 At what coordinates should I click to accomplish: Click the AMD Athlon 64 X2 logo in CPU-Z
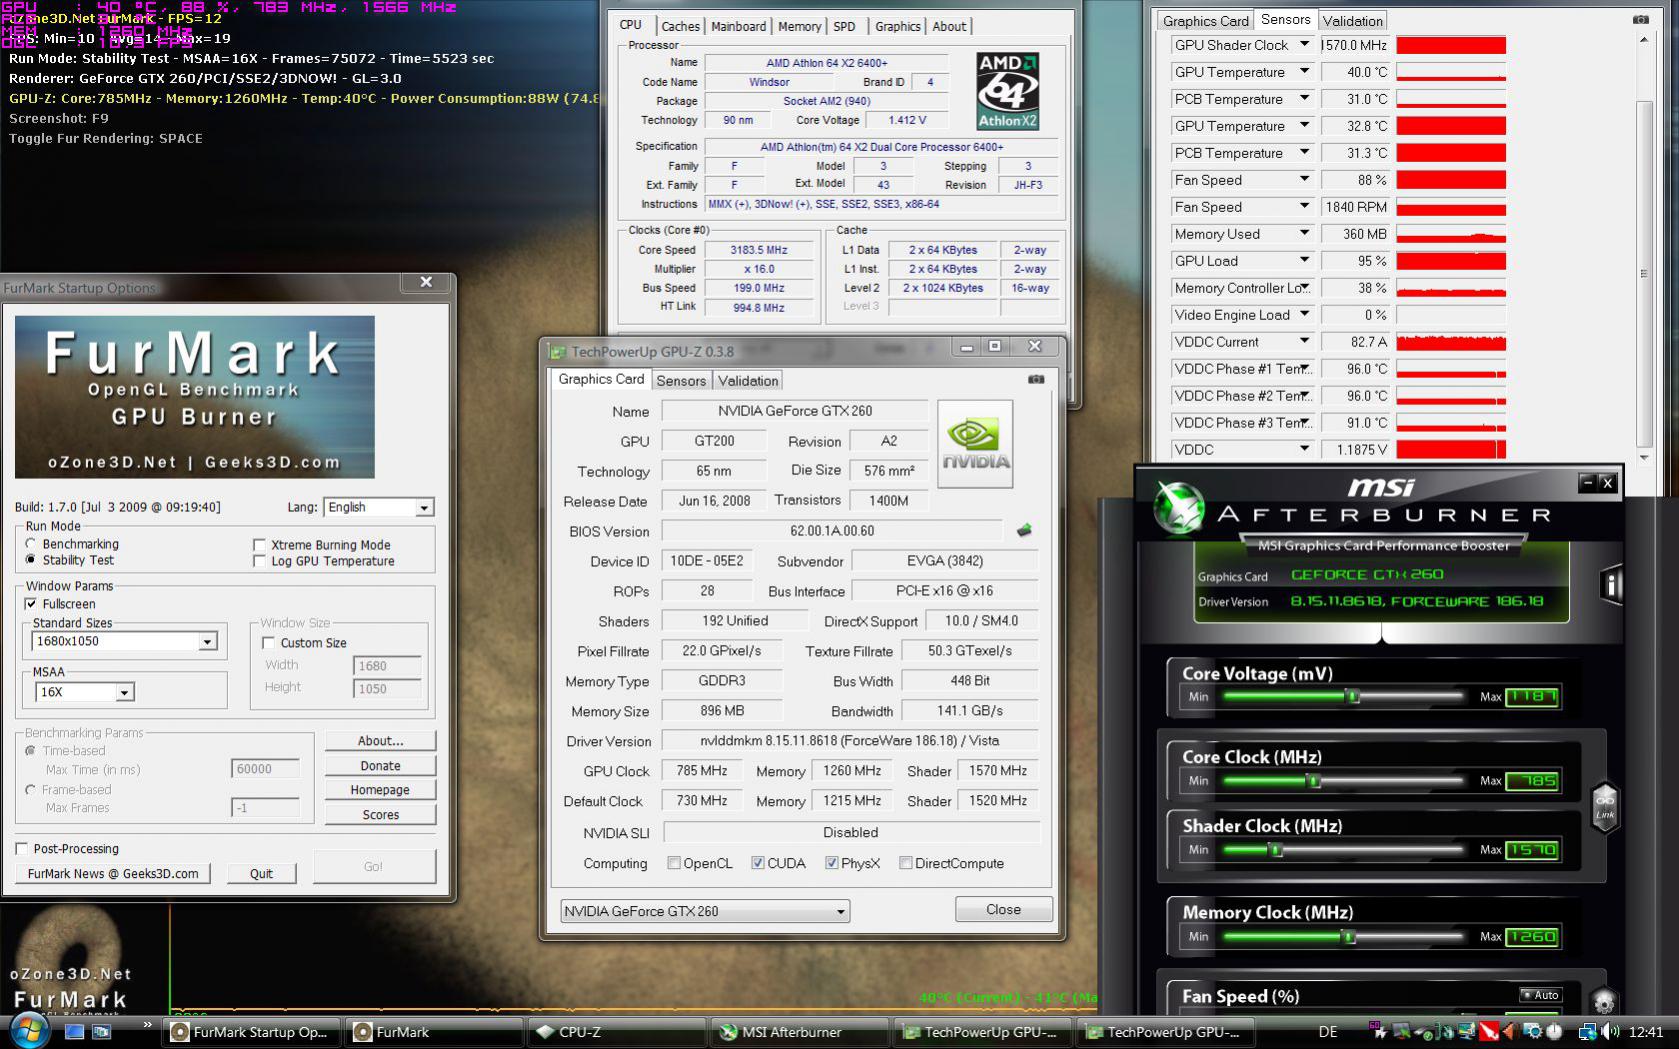coord(1007,92)
